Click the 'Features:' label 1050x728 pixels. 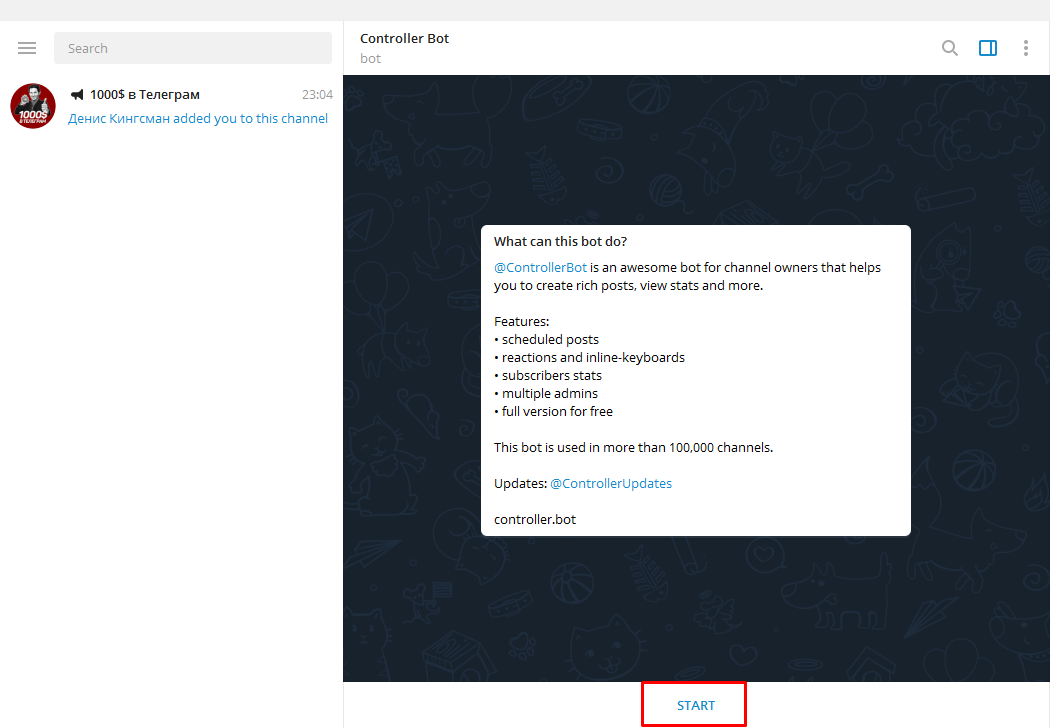[522, 321]
